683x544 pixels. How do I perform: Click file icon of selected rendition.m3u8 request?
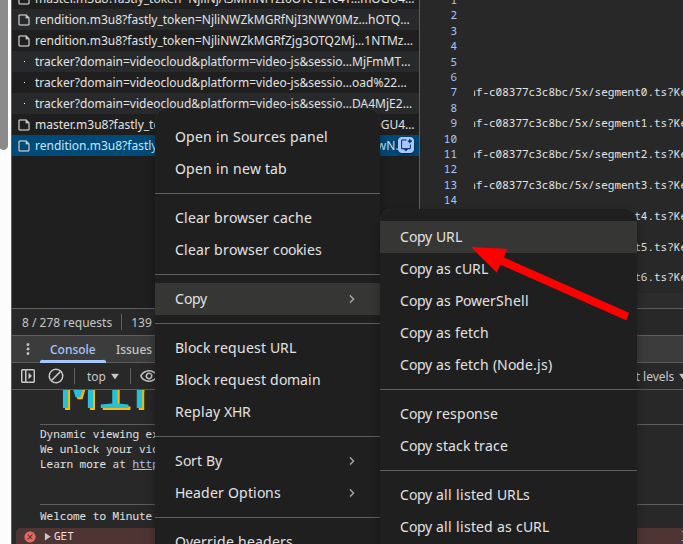click(25, 146)
